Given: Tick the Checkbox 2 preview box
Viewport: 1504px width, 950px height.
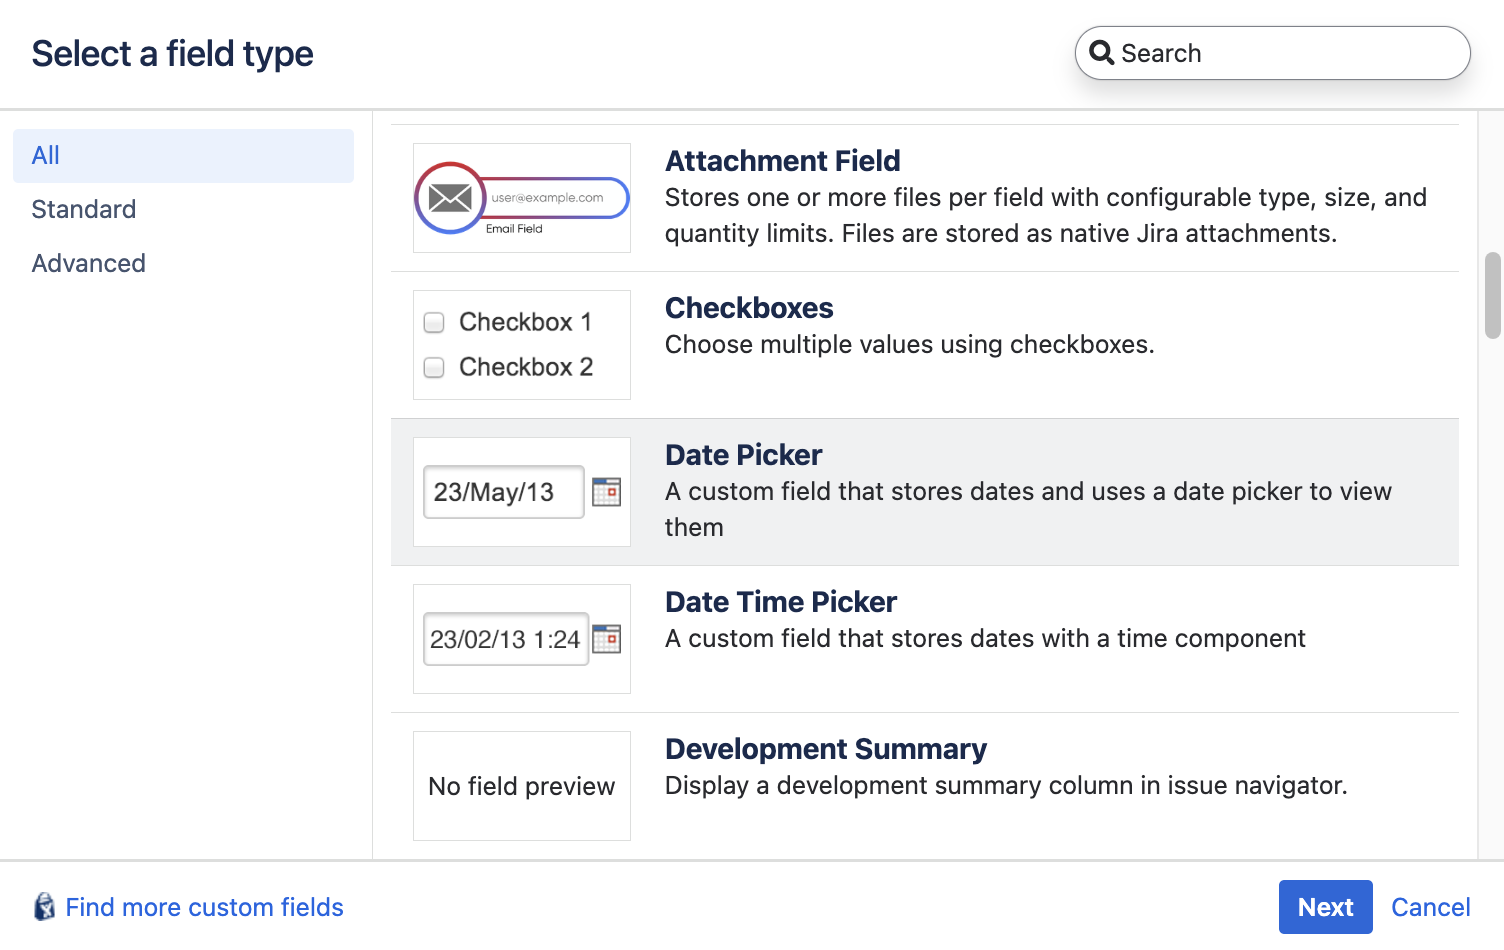Looking at the screenshot, I should point(434,367).
